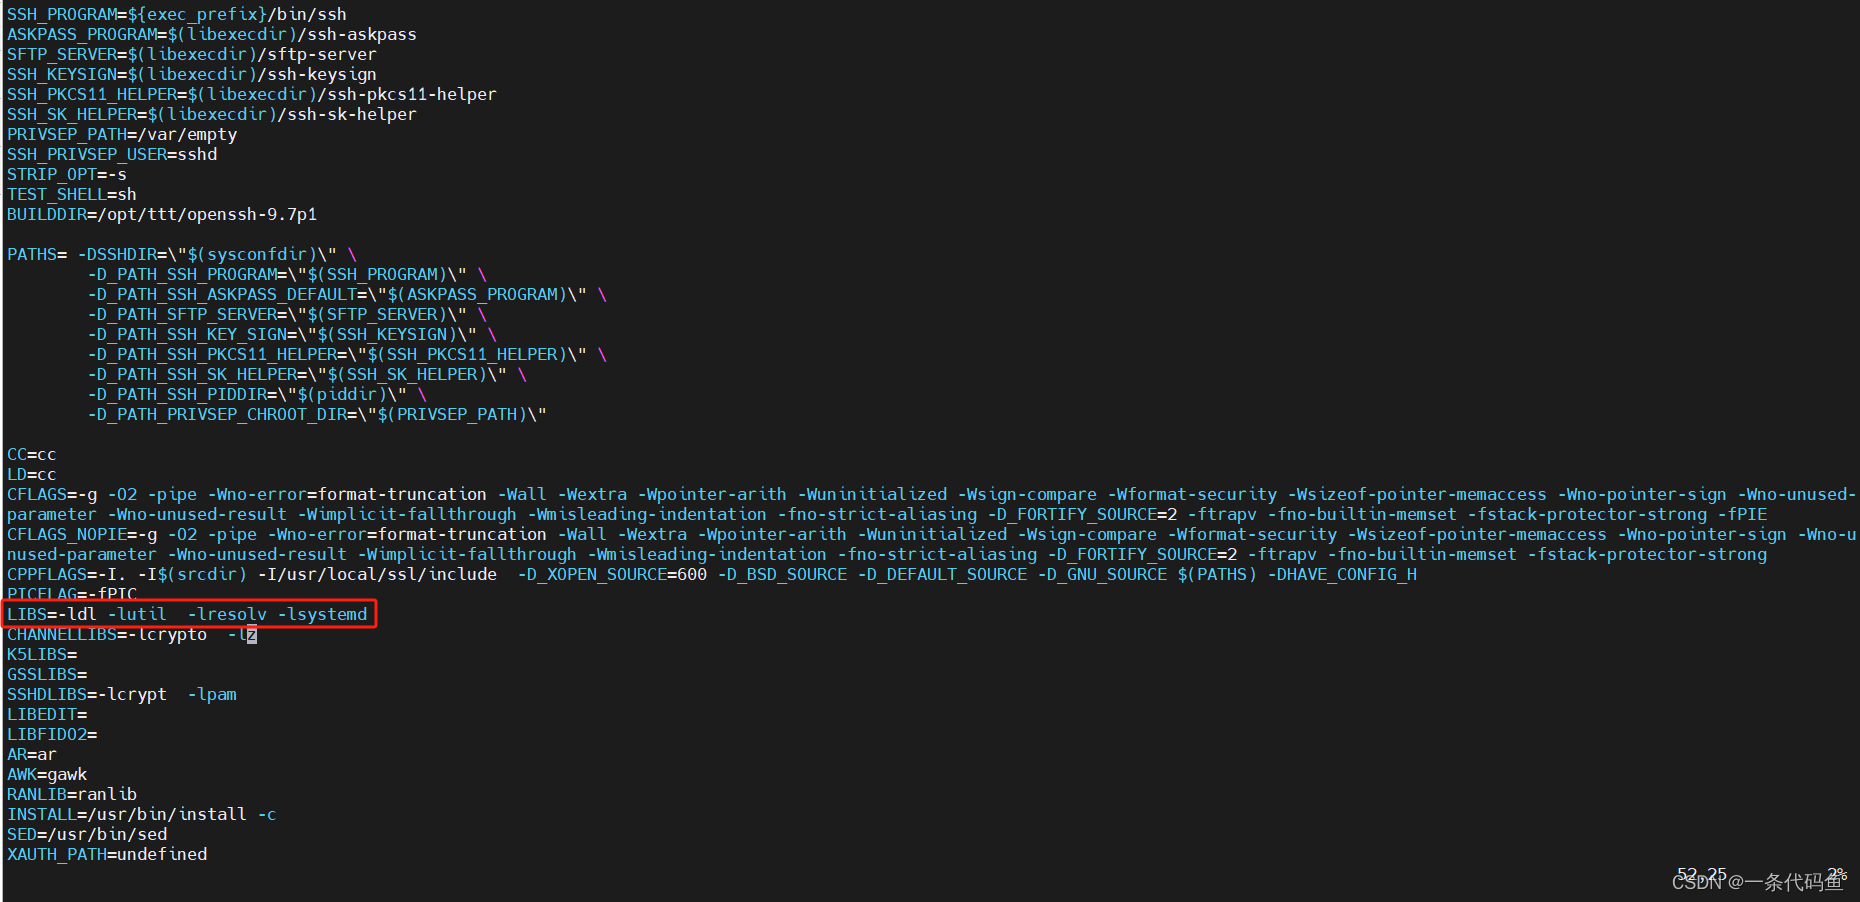
Task: Click CFLAGS_NOPIE=-g line start
Action: (x=82, y=534)
